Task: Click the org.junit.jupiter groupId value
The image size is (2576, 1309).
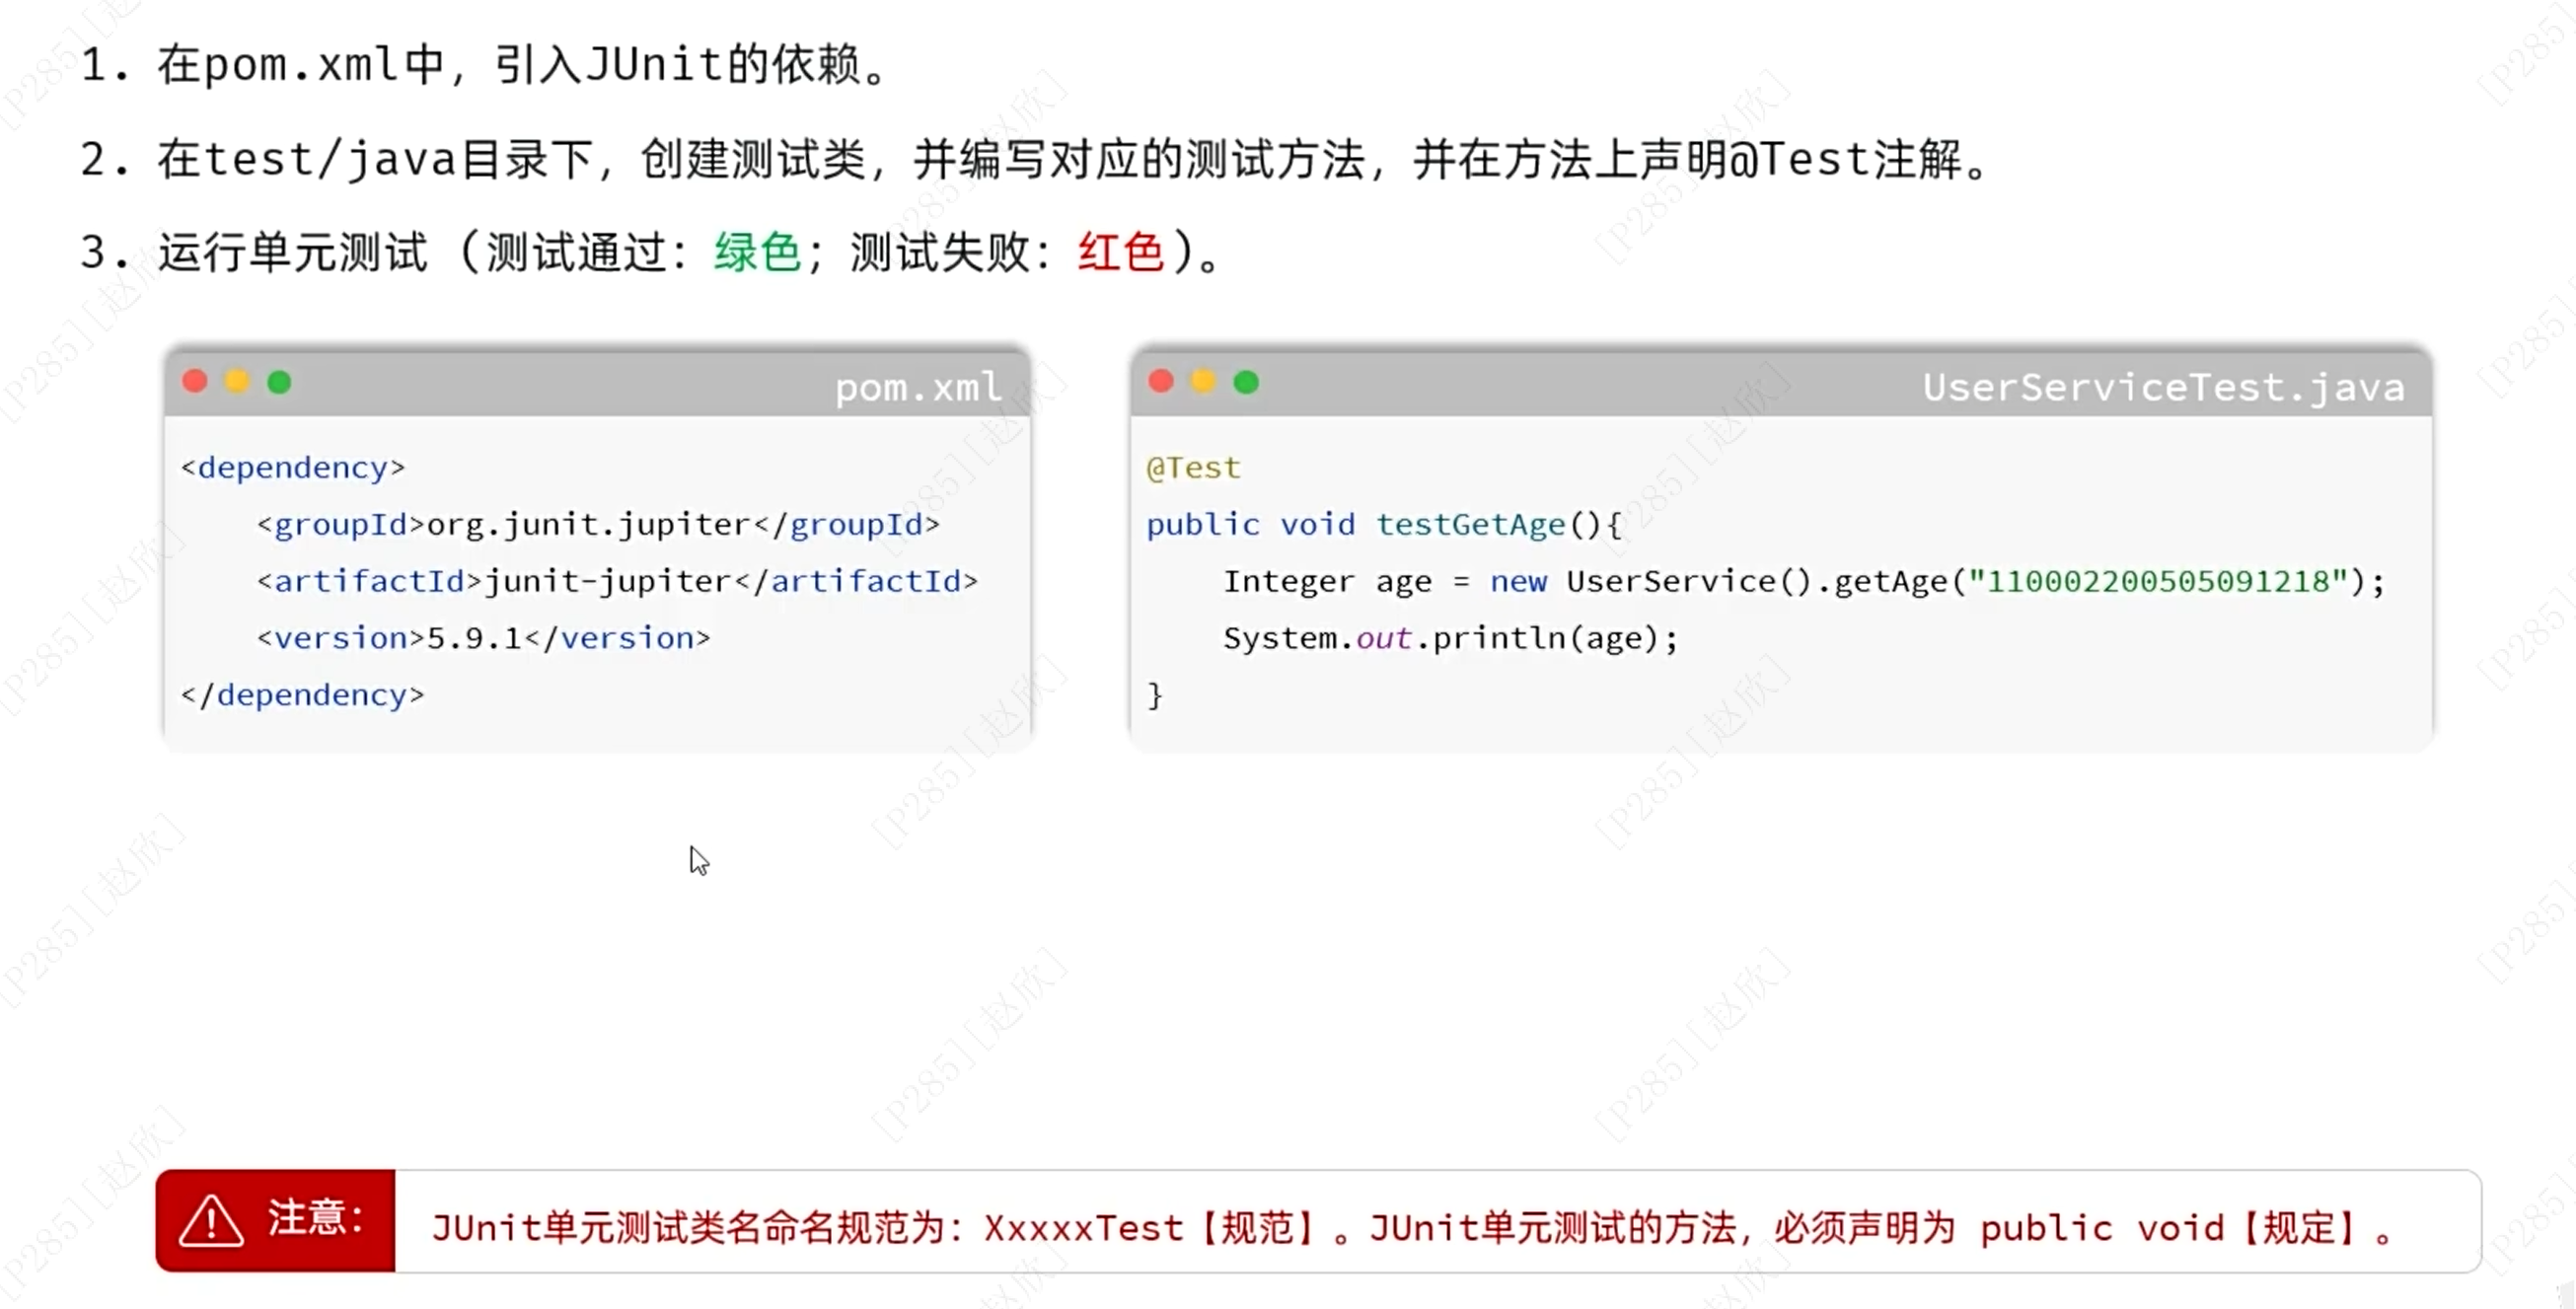Action: coord(589,524)
